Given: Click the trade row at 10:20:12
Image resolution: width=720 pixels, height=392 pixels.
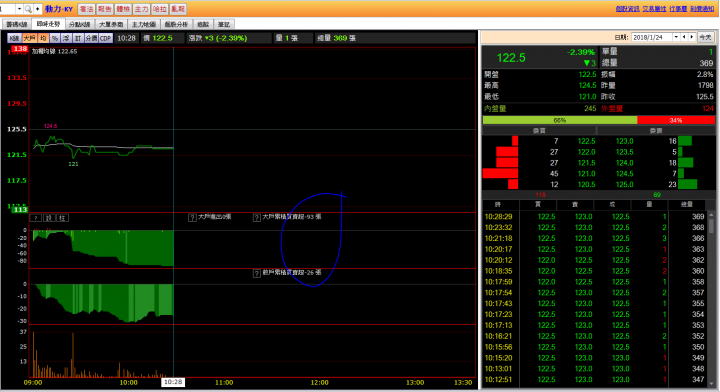Looking at the screenshot, I should (594, 260).
